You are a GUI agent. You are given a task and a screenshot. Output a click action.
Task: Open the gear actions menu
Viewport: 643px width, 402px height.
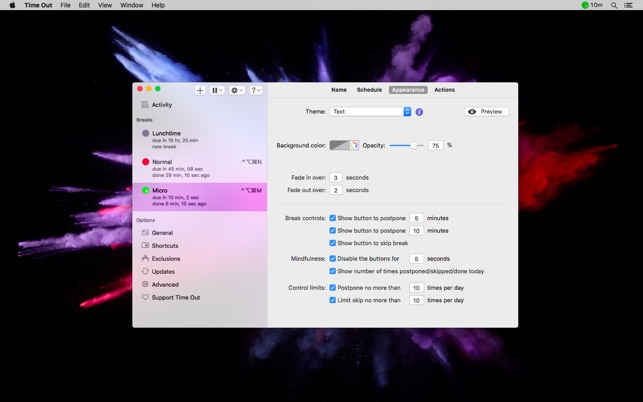click(x=236, y=90)
